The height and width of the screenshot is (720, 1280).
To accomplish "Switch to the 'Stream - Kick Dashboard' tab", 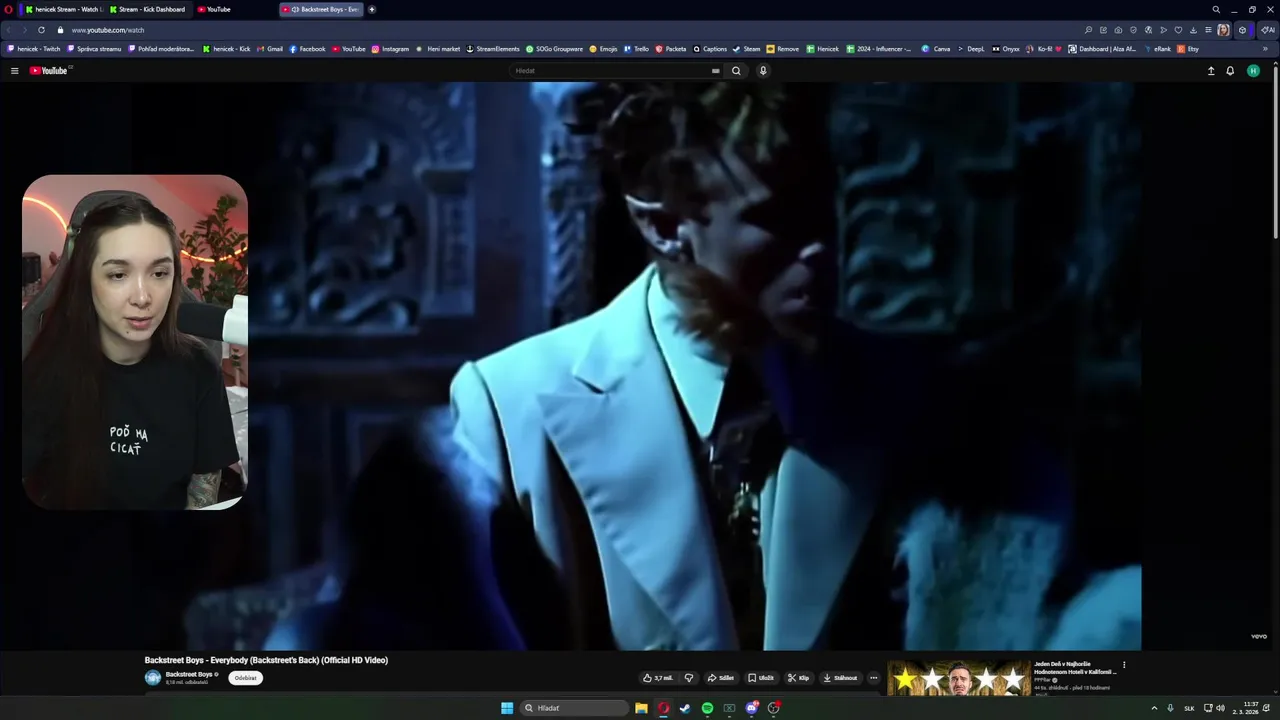I will tap(148, 9).
